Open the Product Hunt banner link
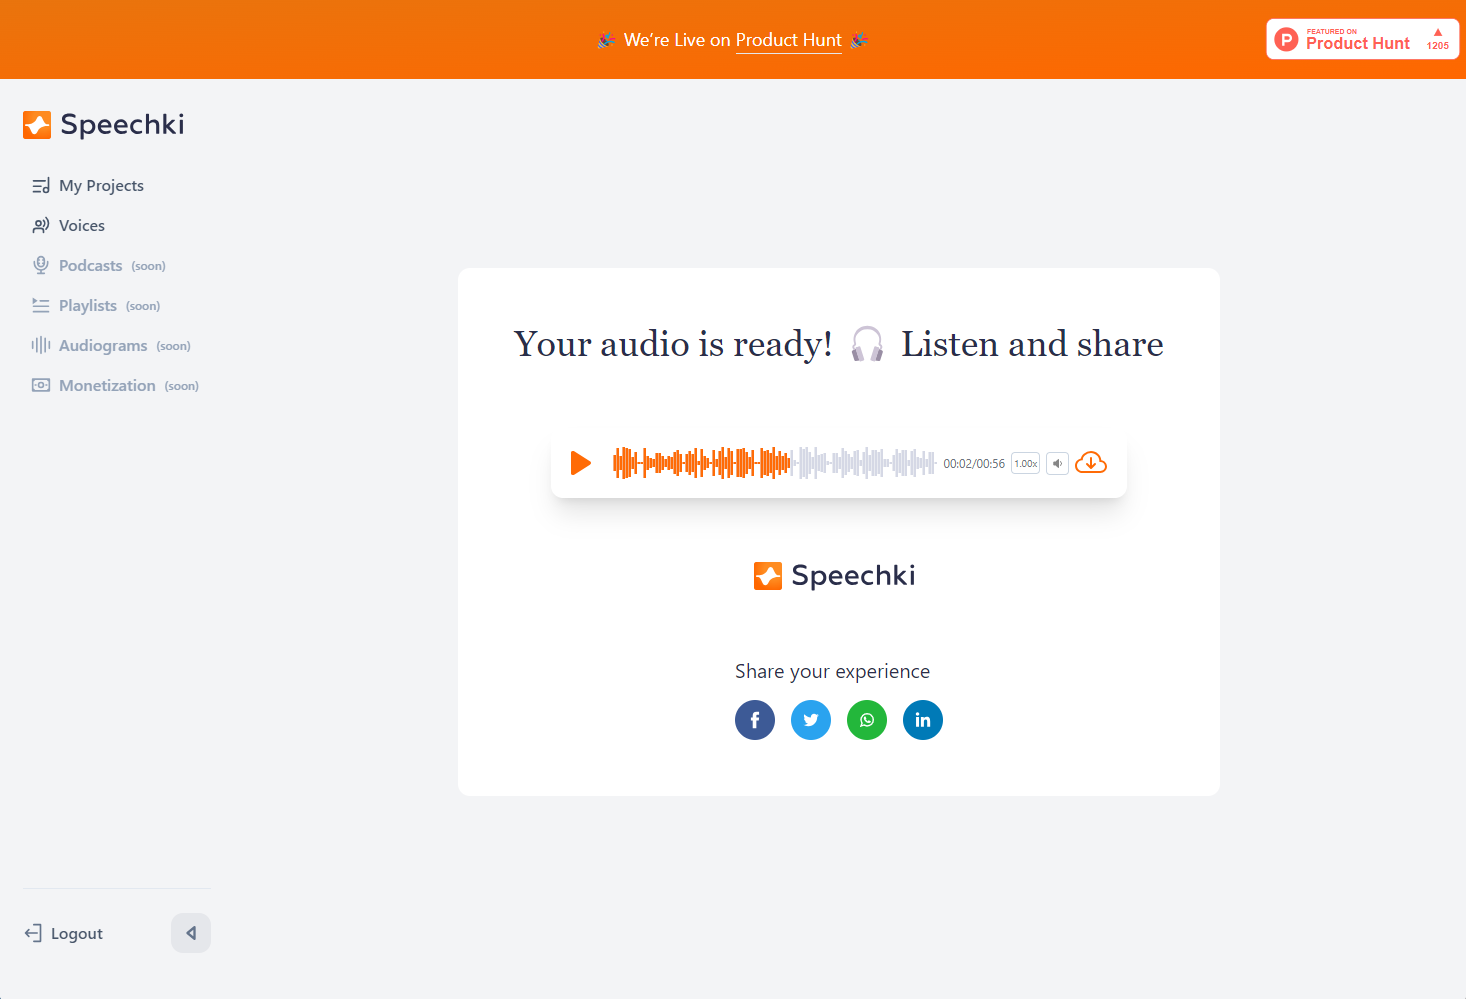1466x999 pixels. click(x=789, y=40)
